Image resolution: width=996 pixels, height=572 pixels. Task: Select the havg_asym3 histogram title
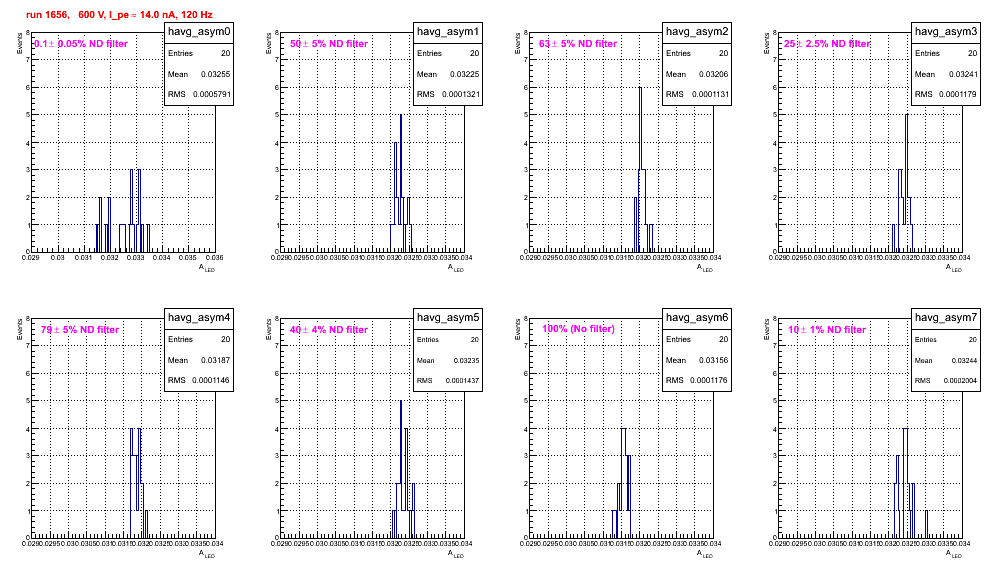pos(946,32)
